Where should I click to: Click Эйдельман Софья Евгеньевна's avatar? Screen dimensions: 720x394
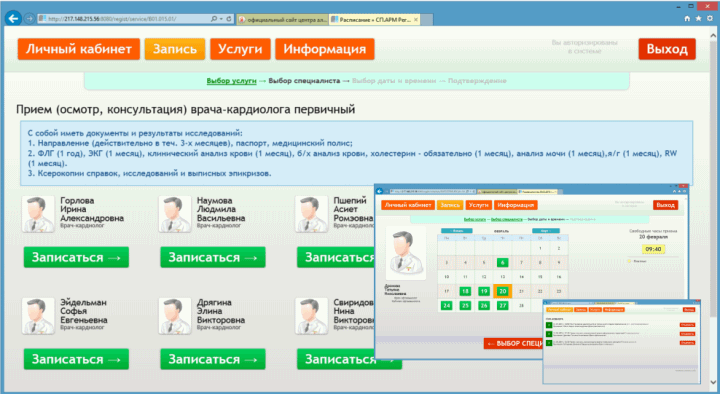(38, 316)
